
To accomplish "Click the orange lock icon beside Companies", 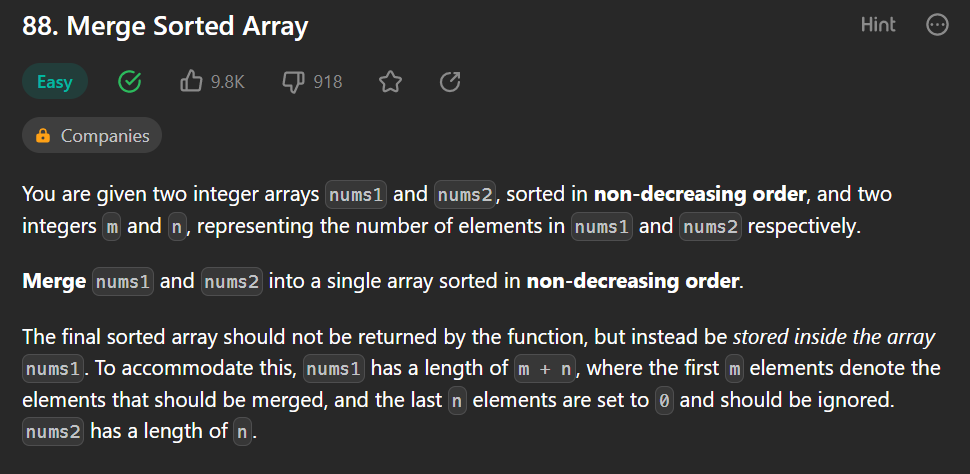I will pyautogui.click(x=43, y=136).
